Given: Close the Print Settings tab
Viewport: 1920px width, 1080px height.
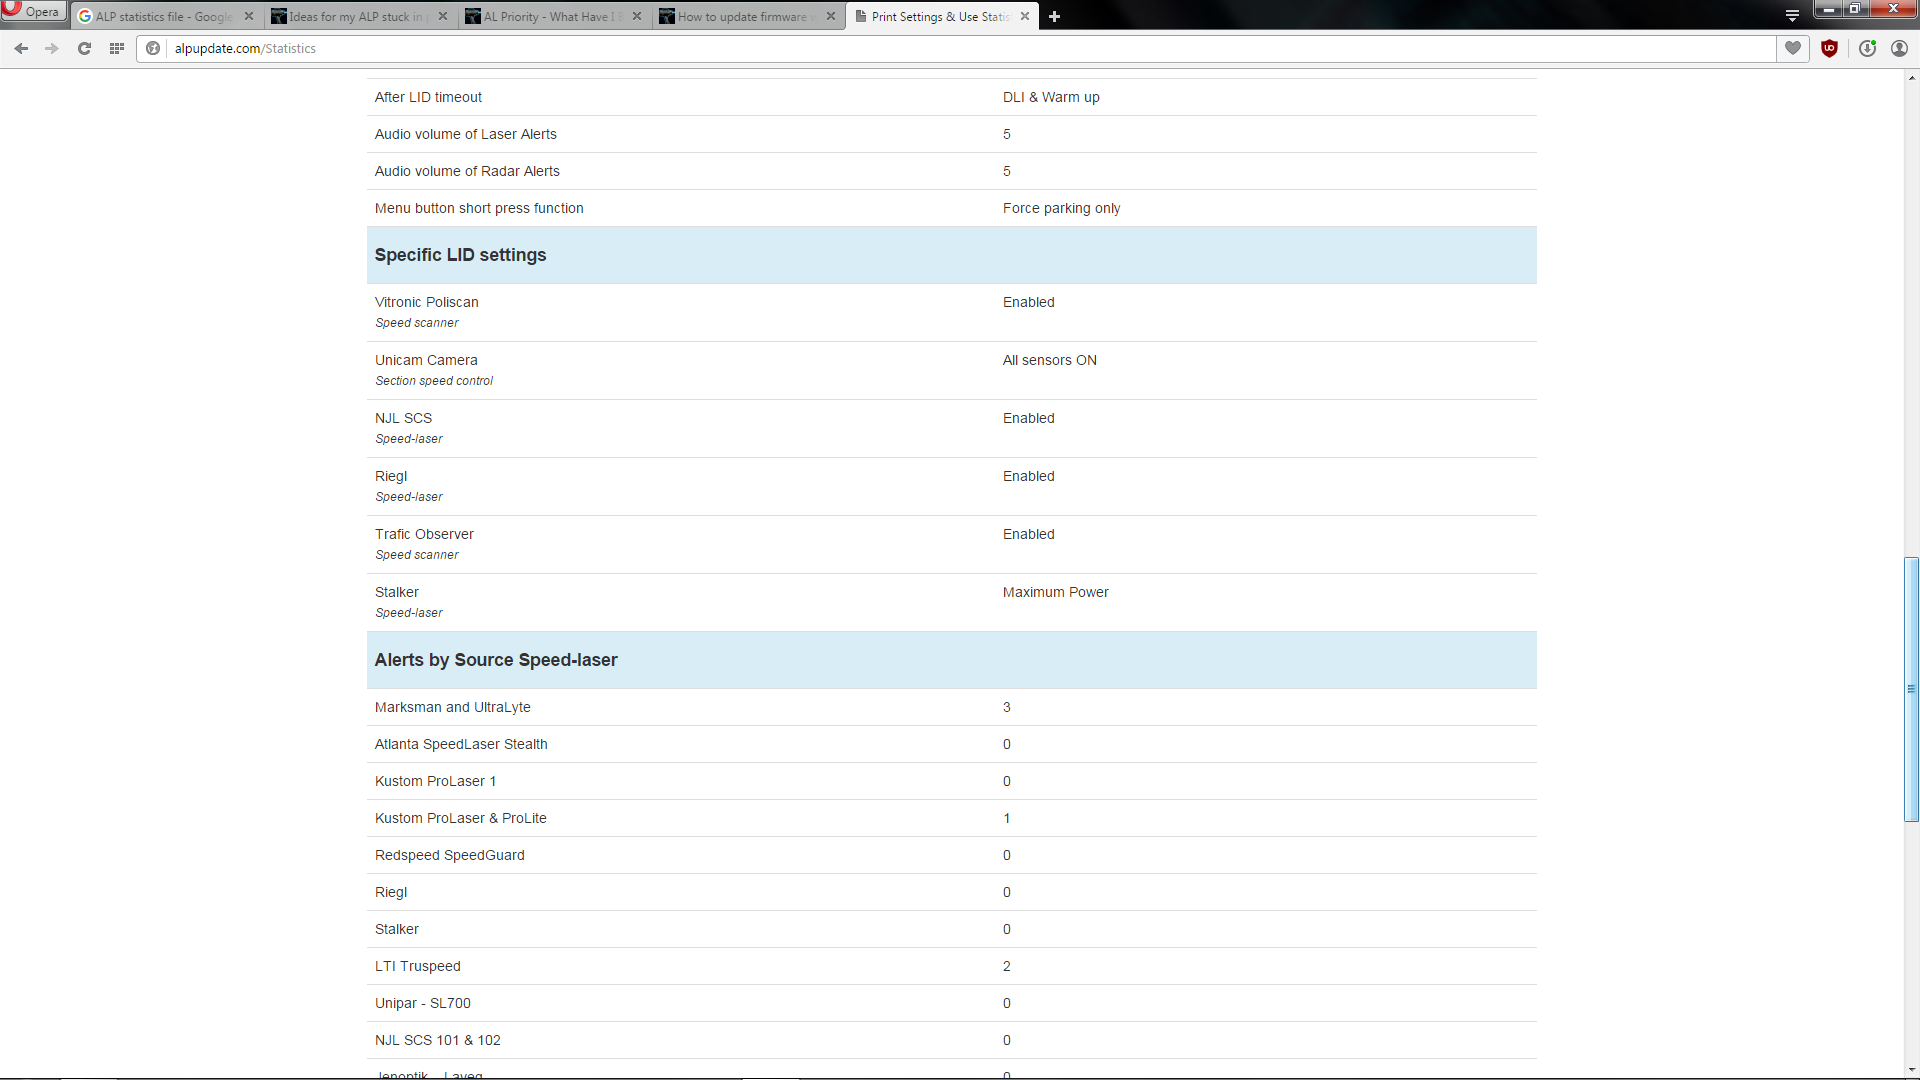Looking at the screenshot, I should 1025,16.
